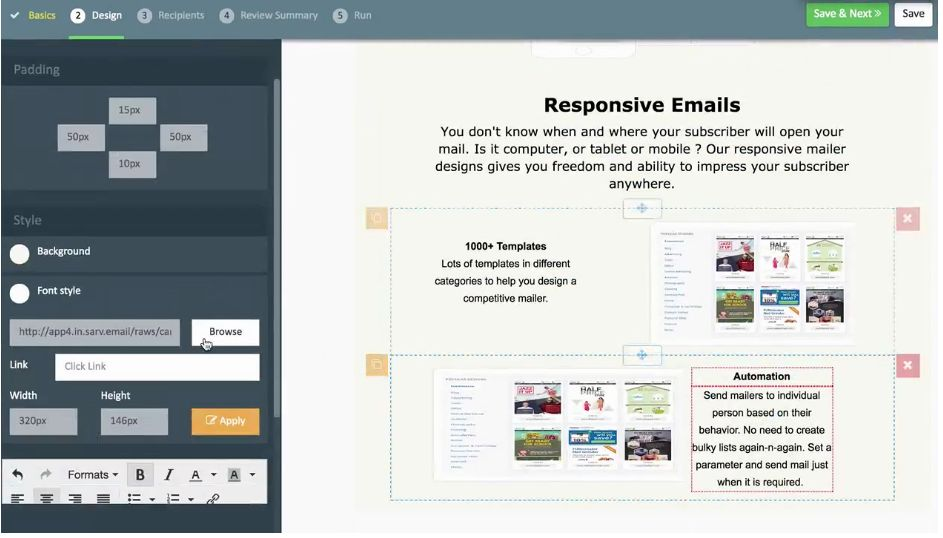The height and width of the screenshot is (538, 943).
Task: Delete the 1000+ Templates block
Action: tap(908, 219)
